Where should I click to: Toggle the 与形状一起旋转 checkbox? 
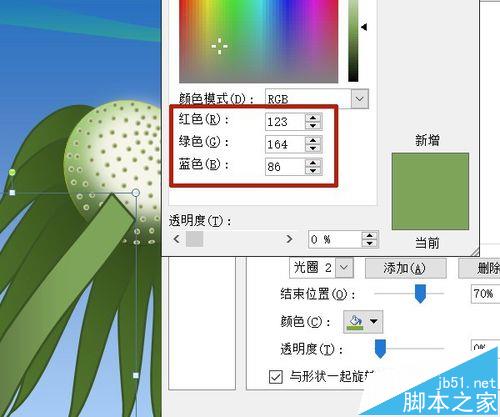pyautogui.click(x=275, y=377)
